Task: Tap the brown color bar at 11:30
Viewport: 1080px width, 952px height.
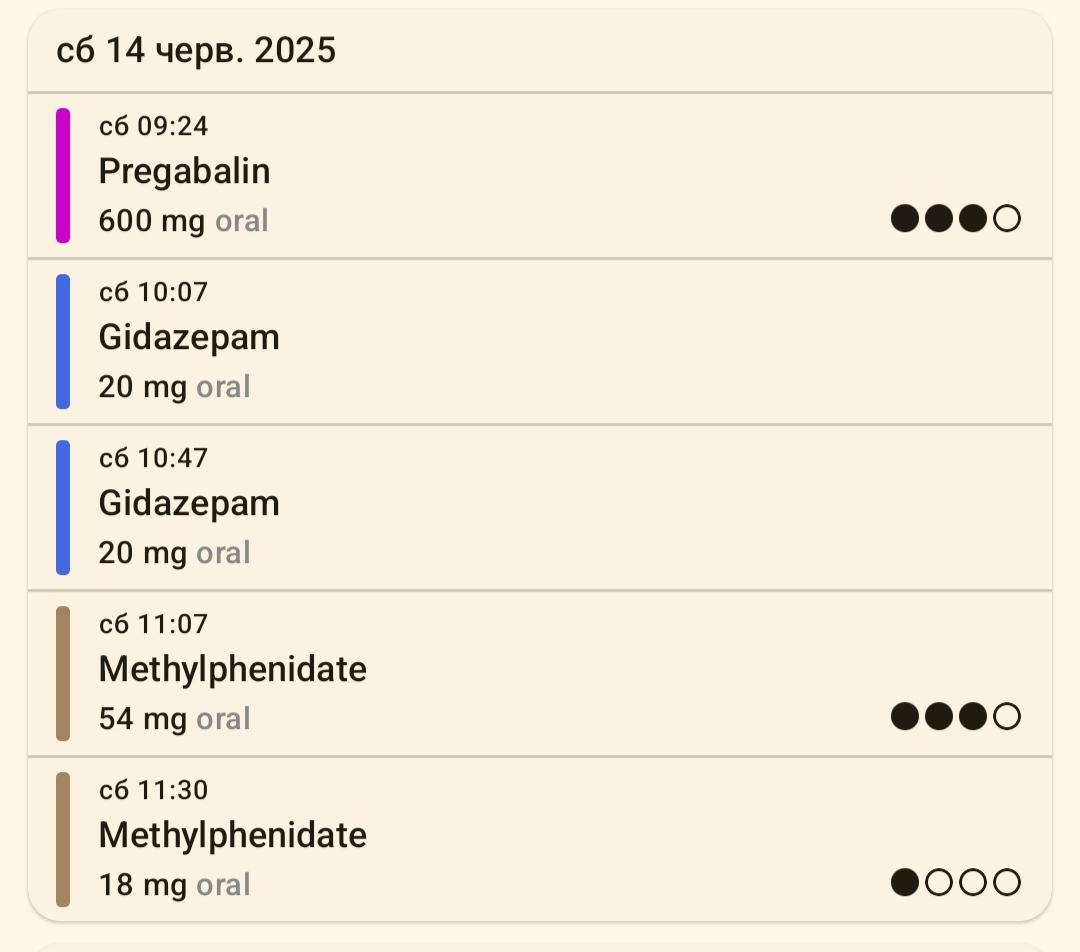Action: [63, 839]
